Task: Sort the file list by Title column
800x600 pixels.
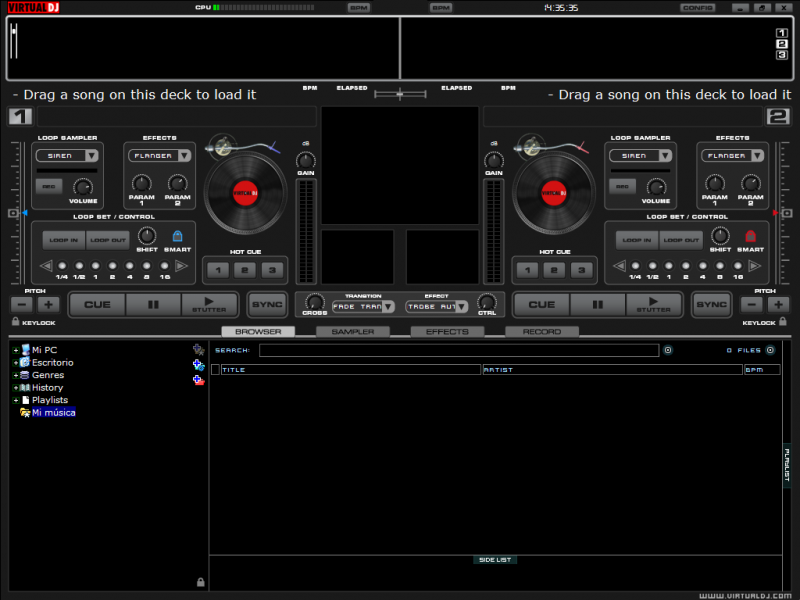Action: tap(351, 370)
